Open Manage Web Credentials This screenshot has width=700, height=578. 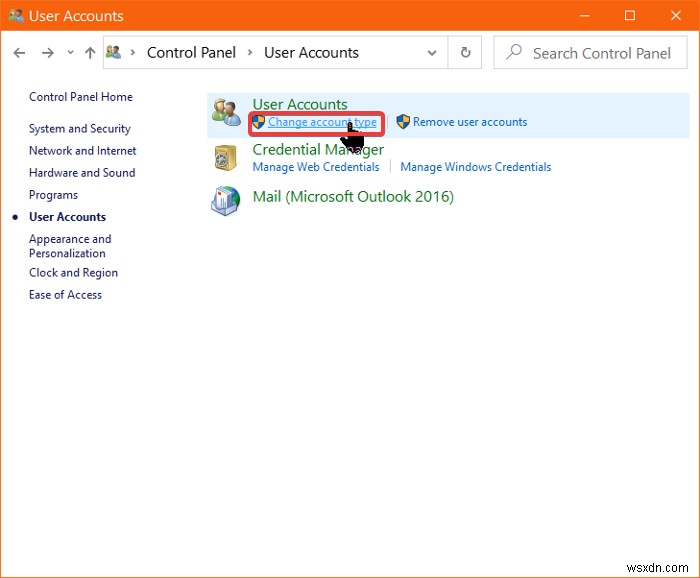pos(316,167)
